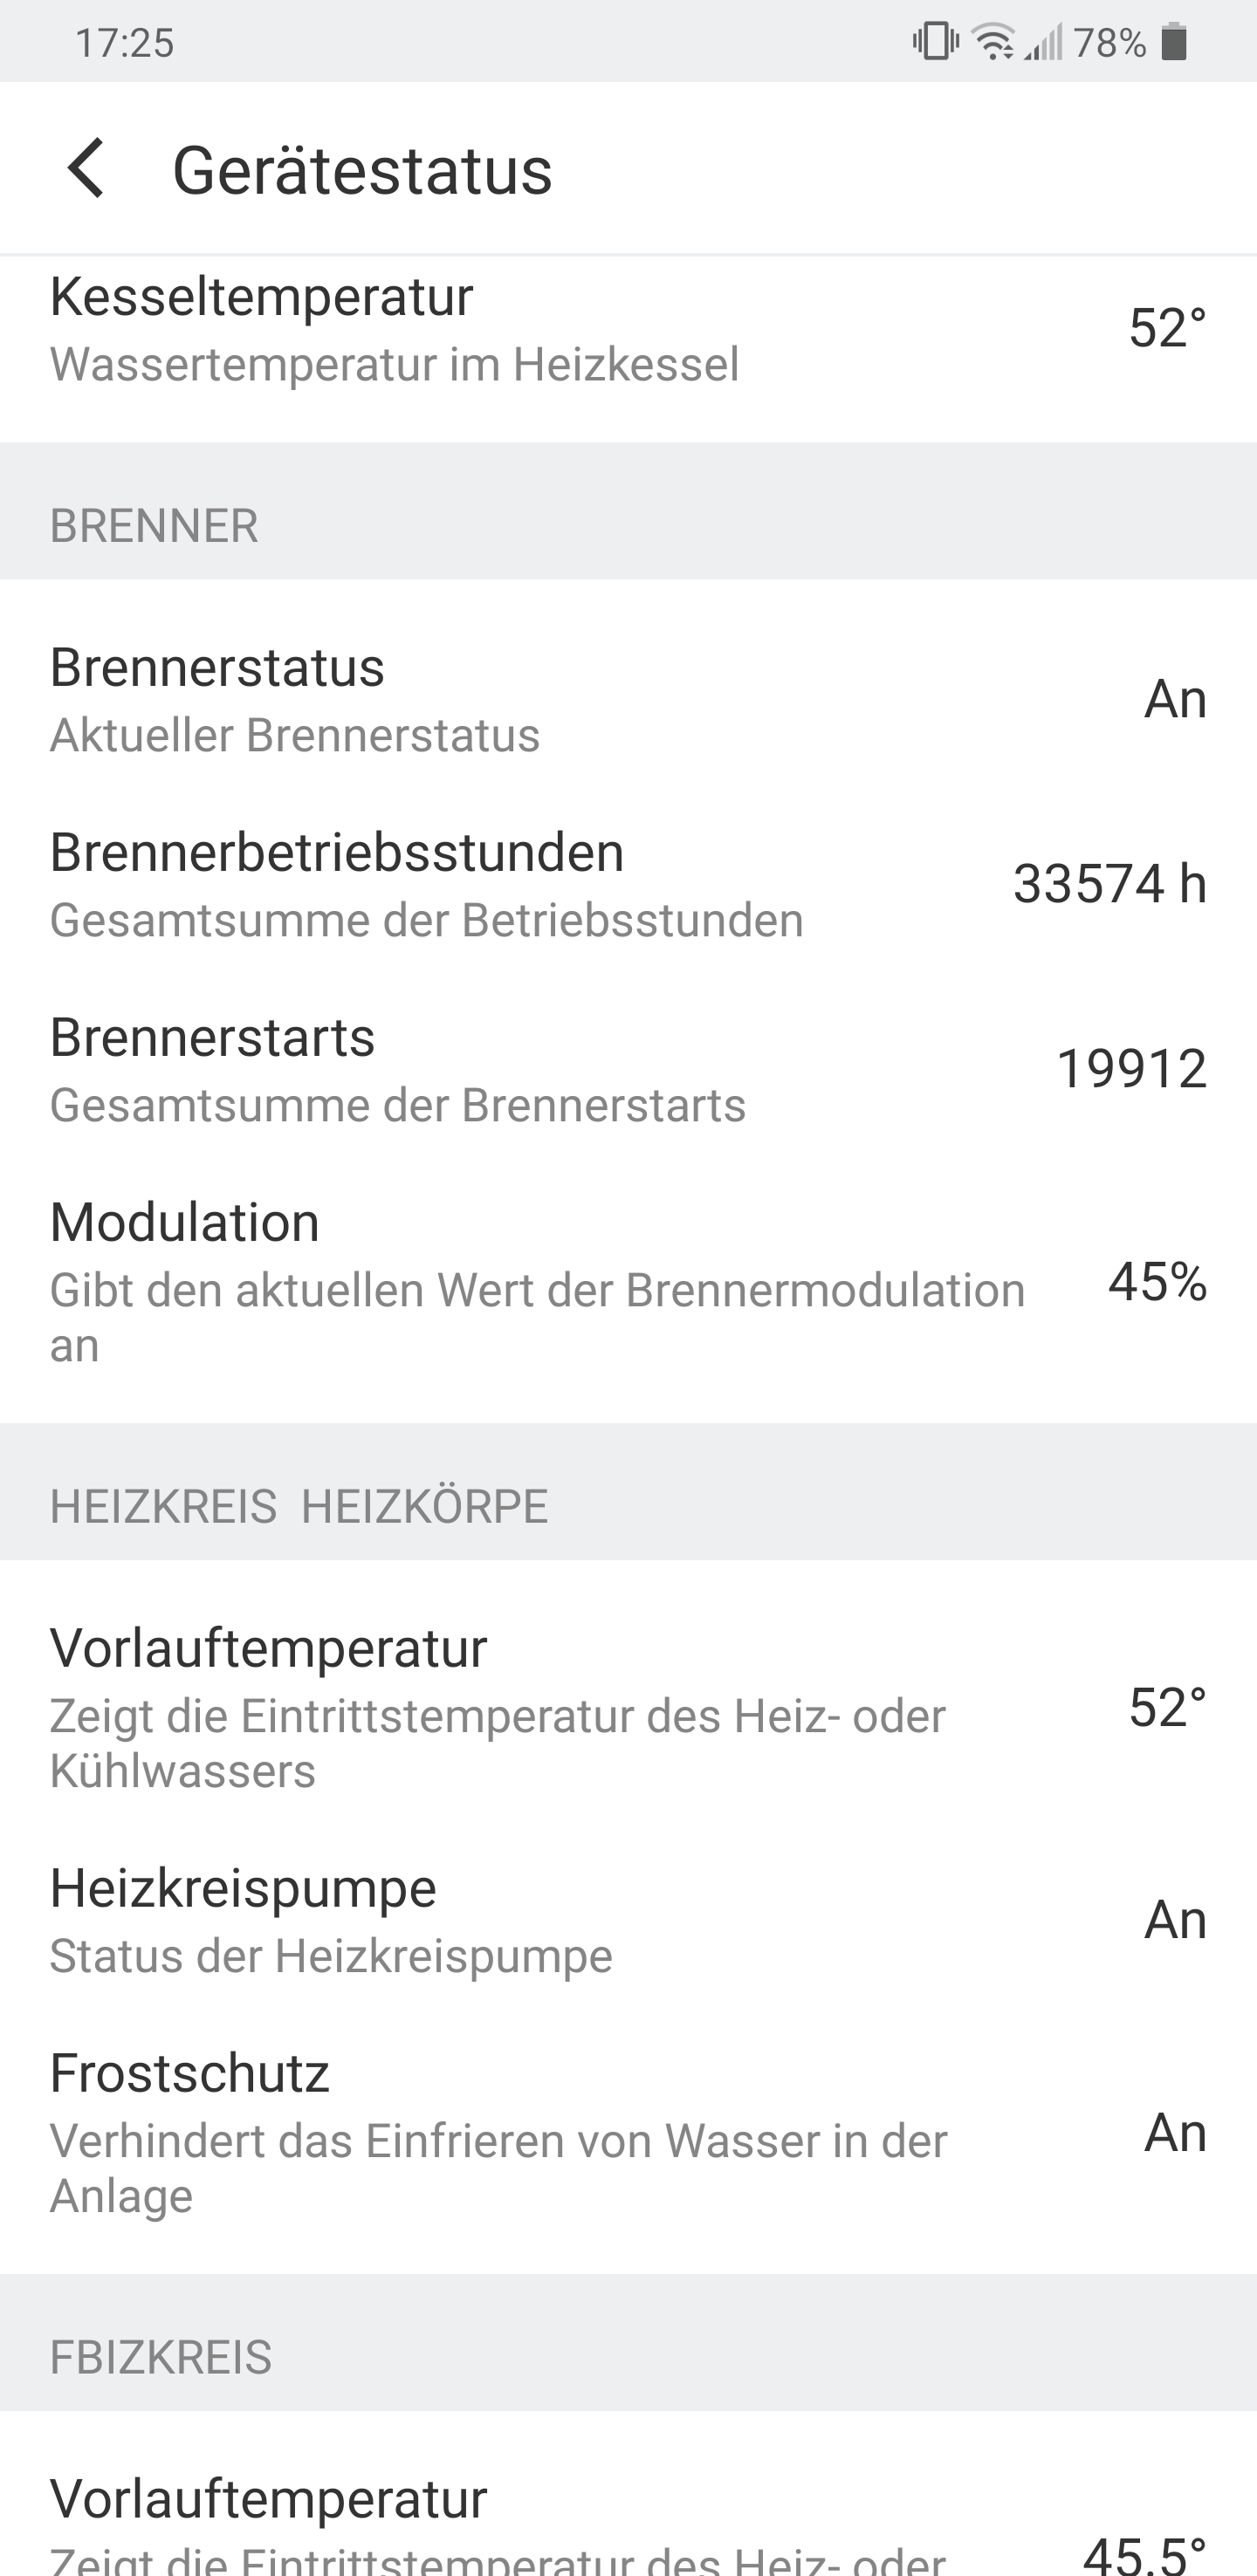The height and width of the screenshot is (2576, 1257).
Task: Tap the Wi-Fi signal icon
Action: pos(994,42)
